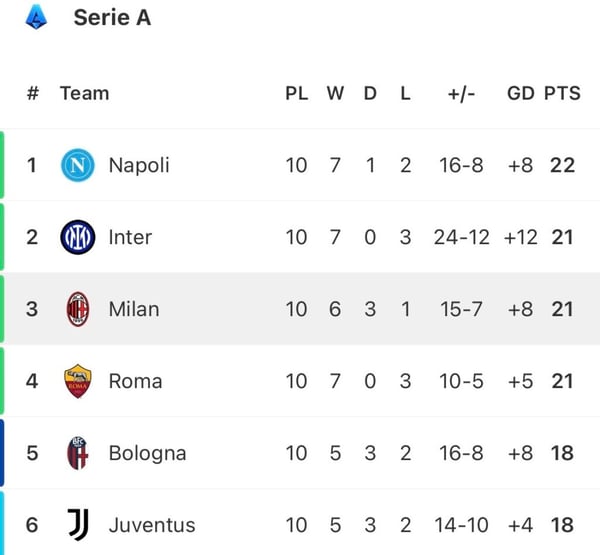Click the Roma club crest
The image size is (600, 555).
point(78,381)
